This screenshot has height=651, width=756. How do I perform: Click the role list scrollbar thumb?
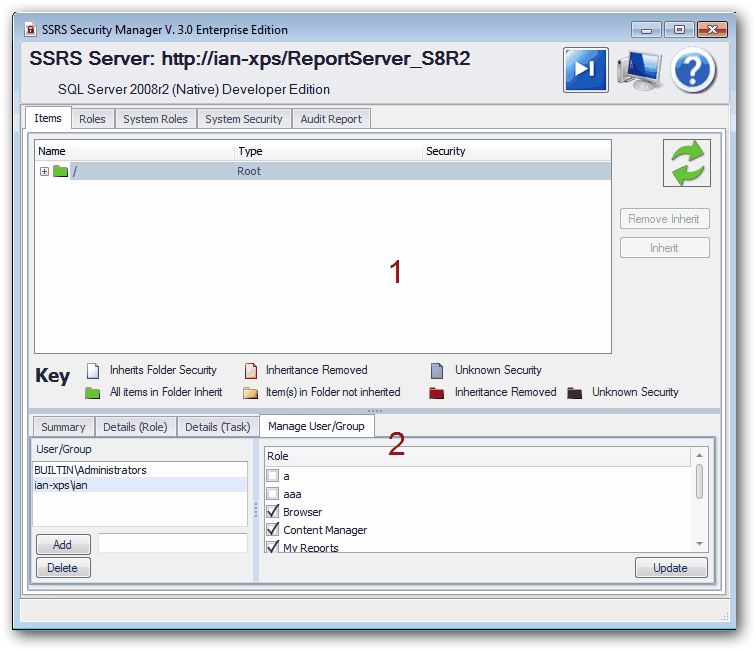pos(699,481)
